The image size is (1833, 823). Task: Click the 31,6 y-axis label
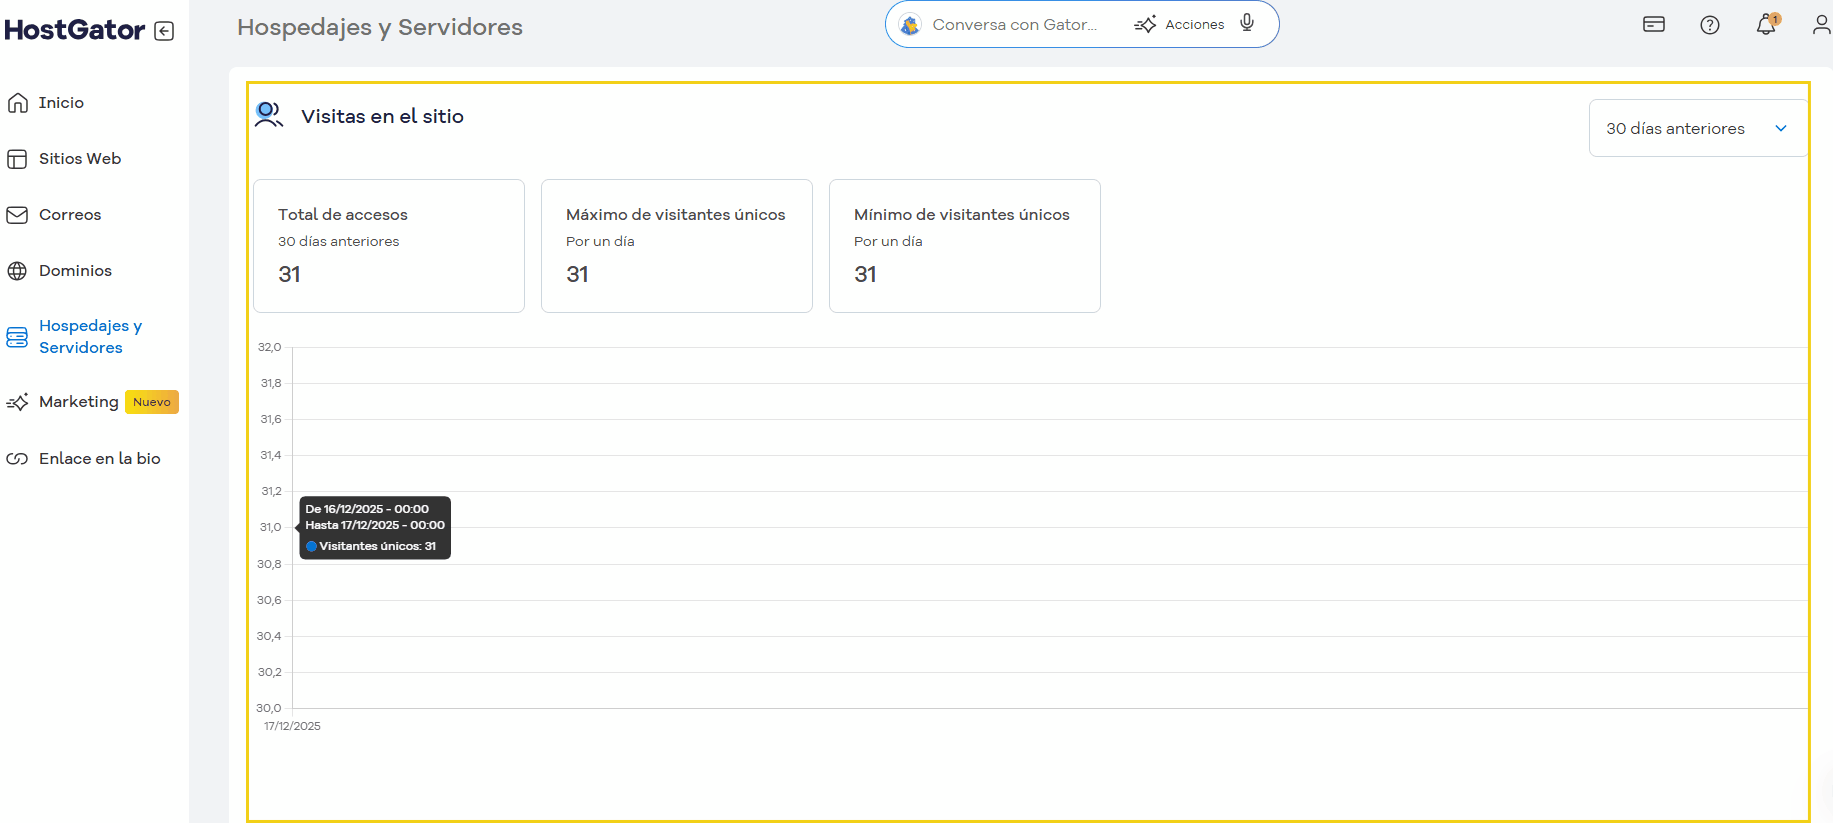click(x=271, y=419)
